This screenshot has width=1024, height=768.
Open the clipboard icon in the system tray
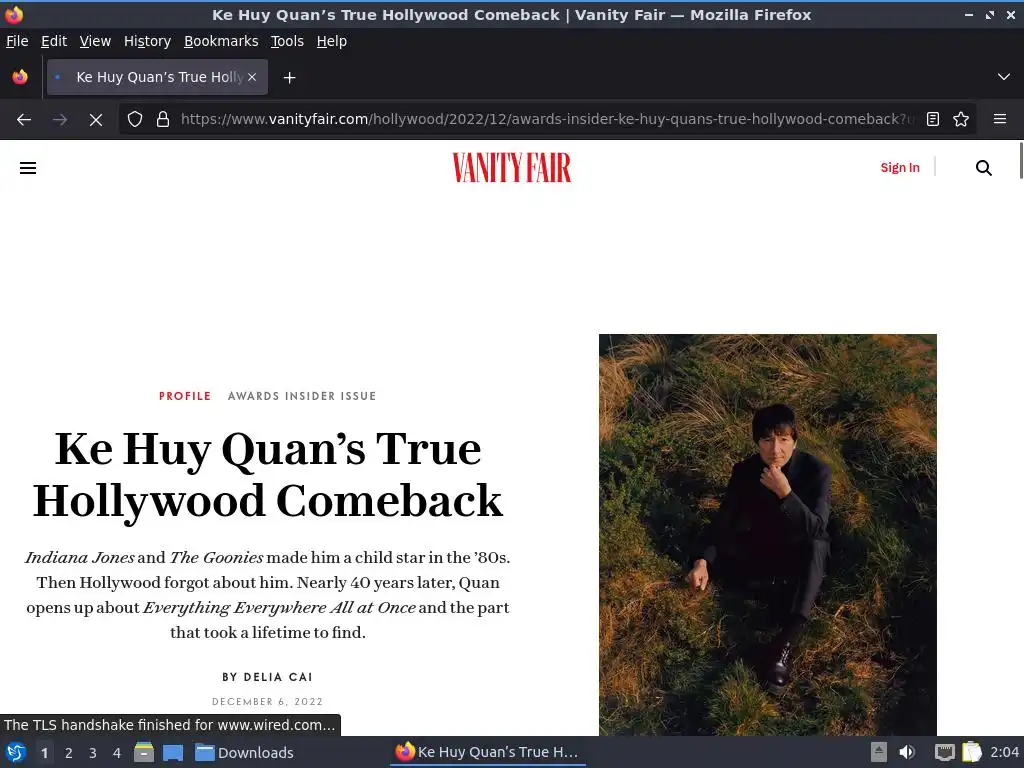pyautogui.click(x=972, y=752)
